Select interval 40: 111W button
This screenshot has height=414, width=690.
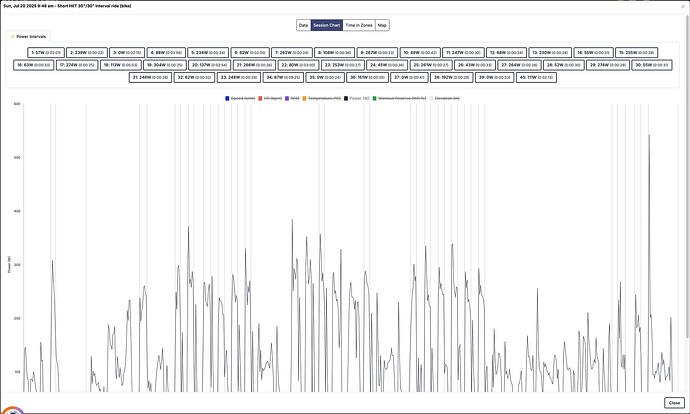(x=539, y=76)
